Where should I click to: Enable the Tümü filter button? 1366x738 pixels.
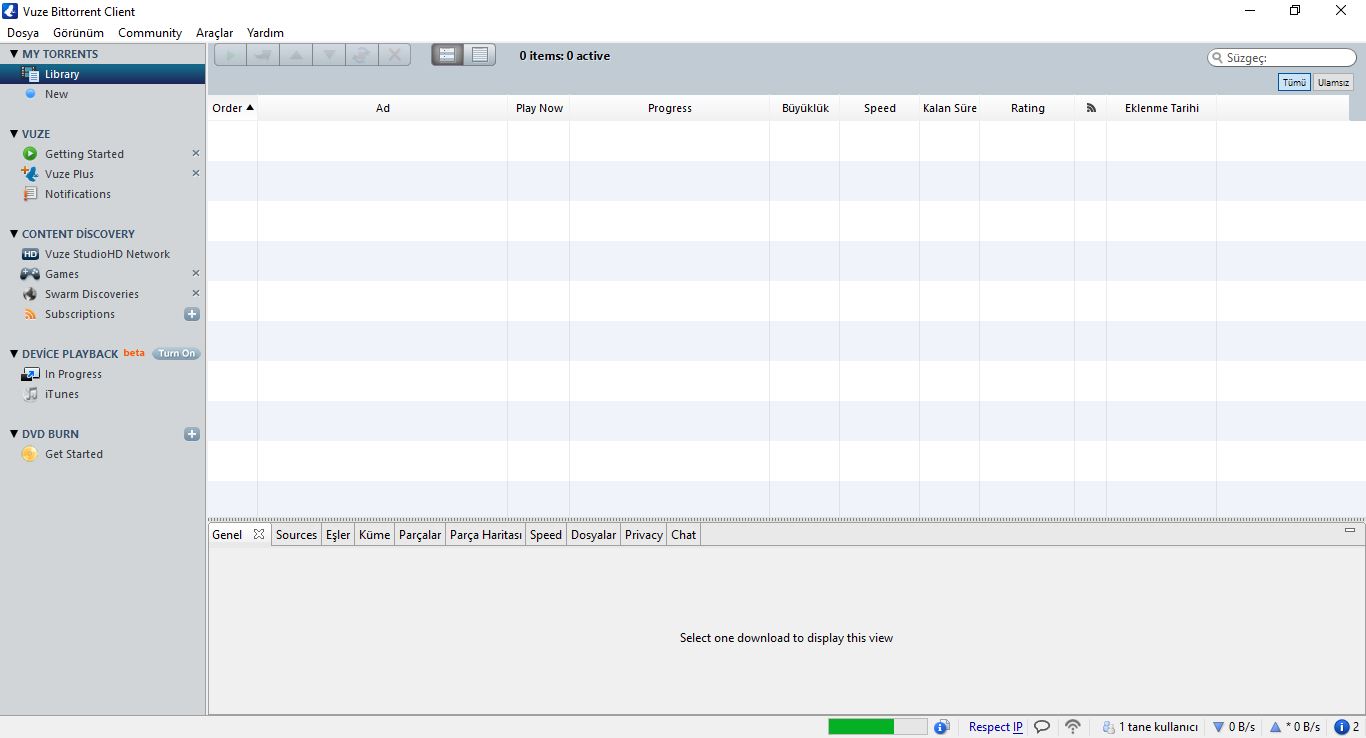click(x=1294, y=82)
